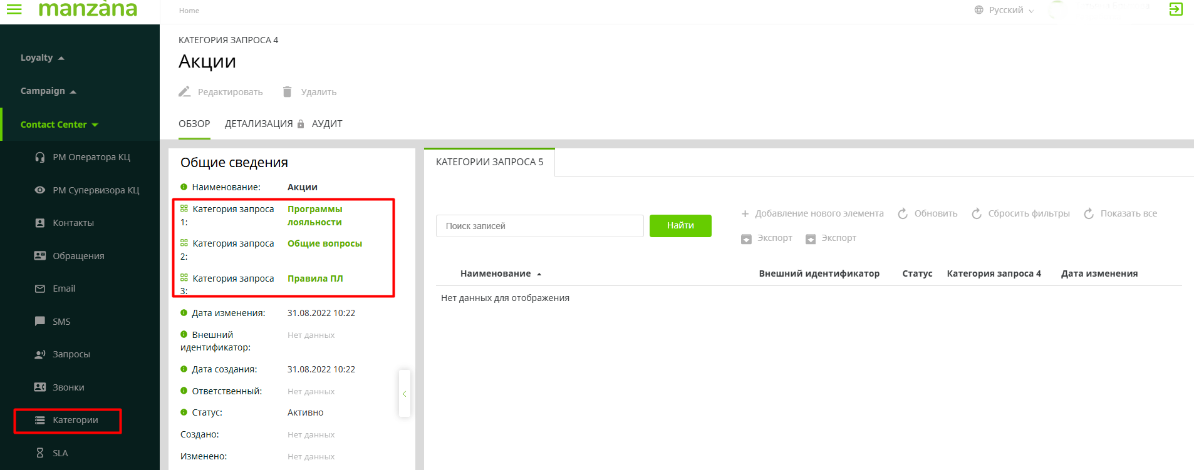Click Показать все toolbar item
The width and height of the screenshot is (1194, 470).
coord(1120,214)
